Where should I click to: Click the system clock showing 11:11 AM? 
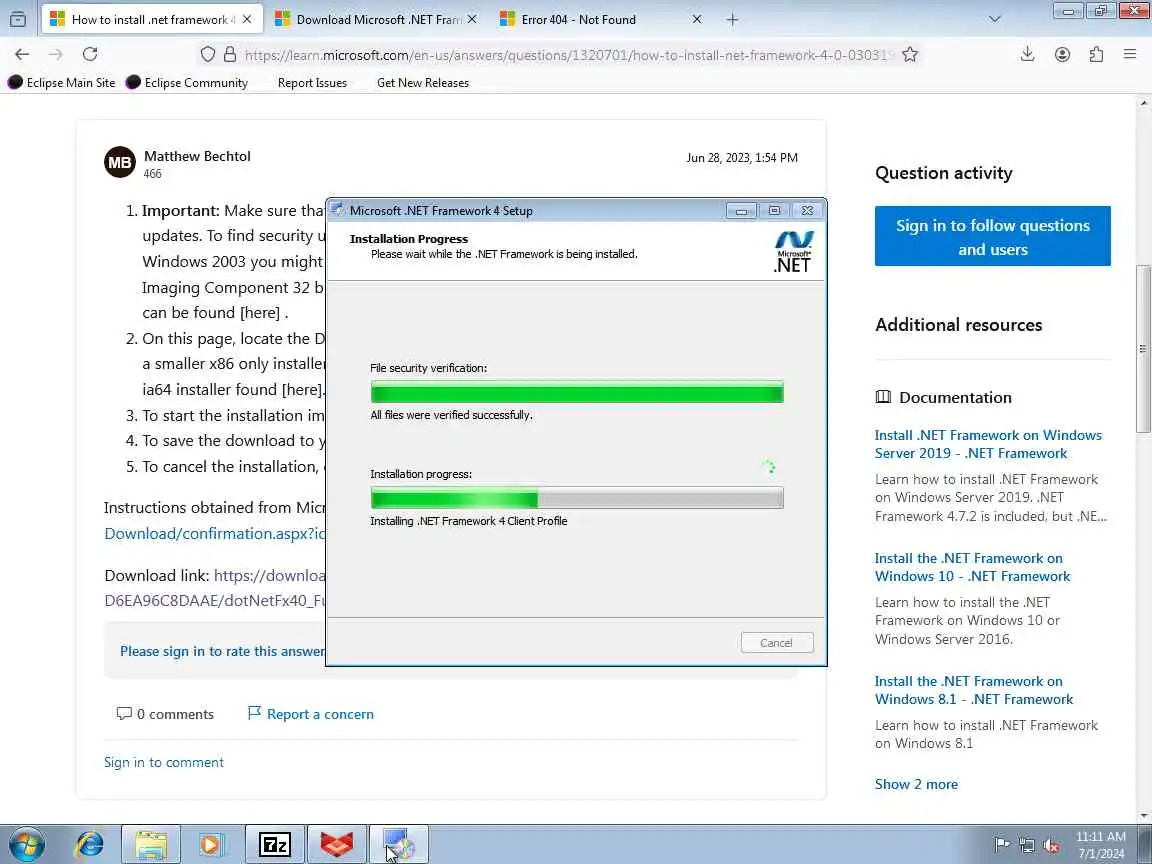point(1101,845)
